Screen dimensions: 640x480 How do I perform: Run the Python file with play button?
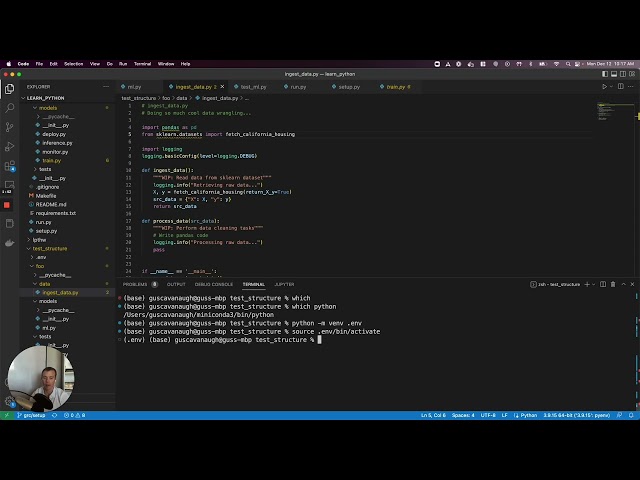point(604,87)
